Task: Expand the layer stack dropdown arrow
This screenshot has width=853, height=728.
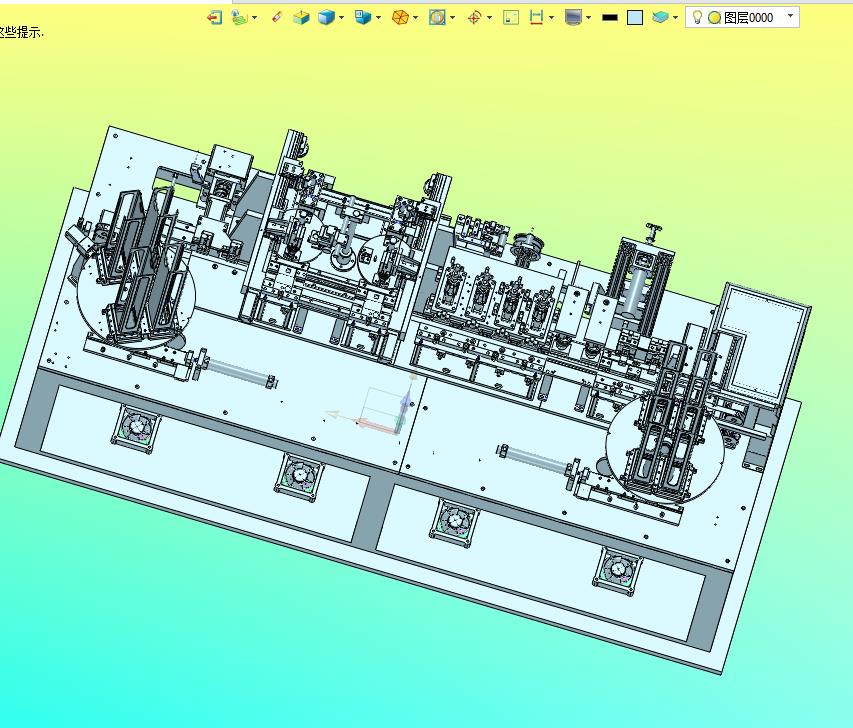Action: 676,18
